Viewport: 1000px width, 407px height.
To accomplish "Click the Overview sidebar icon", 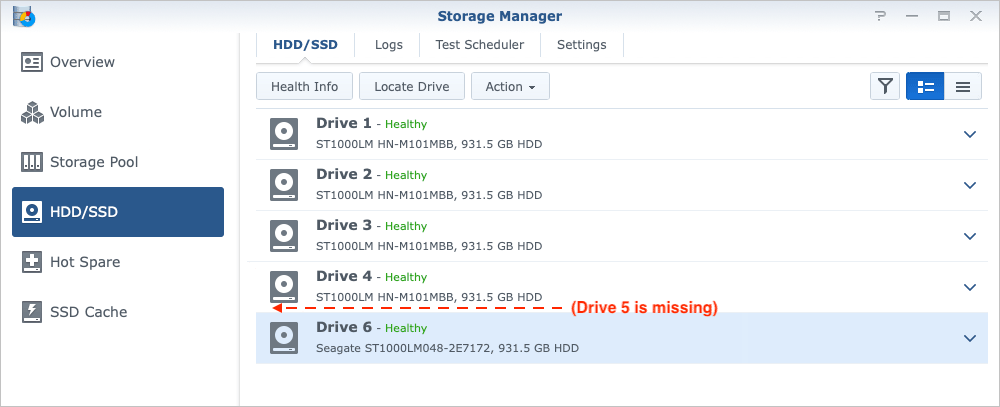I will (x=32, y=62).
